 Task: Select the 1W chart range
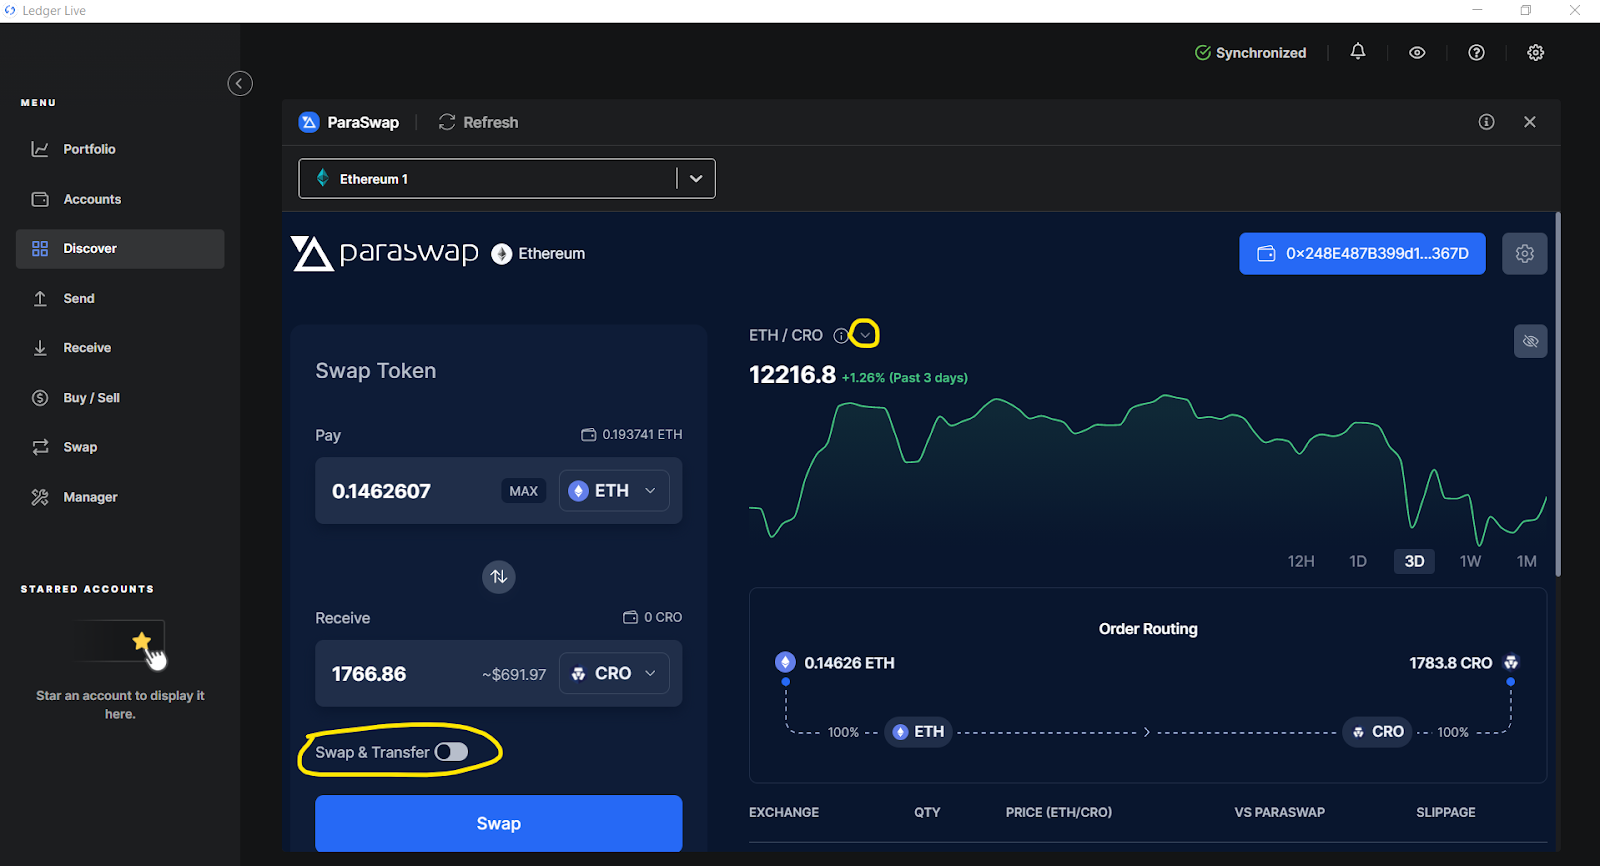[x=1470, y=562]
